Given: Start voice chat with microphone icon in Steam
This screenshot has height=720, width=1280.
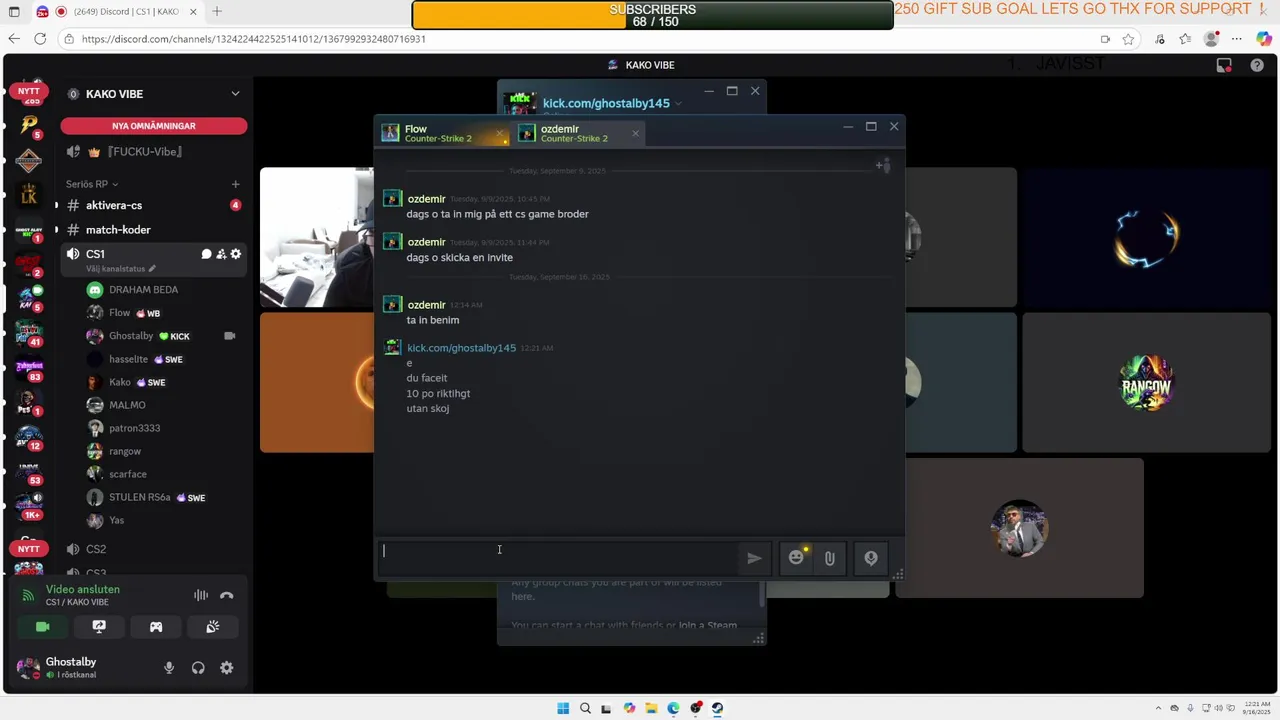Looking at the screenshot, I should click(x=871, y=559).
